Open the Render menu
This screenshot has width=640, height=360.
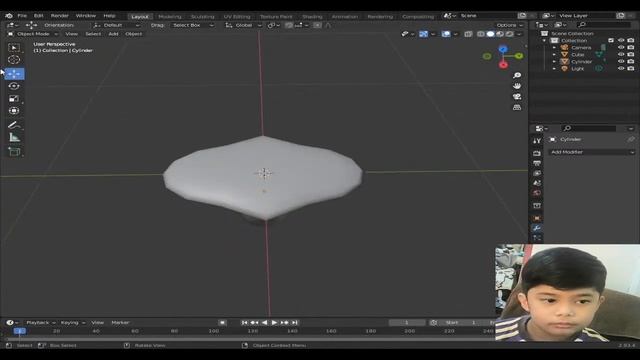point(60,16)
